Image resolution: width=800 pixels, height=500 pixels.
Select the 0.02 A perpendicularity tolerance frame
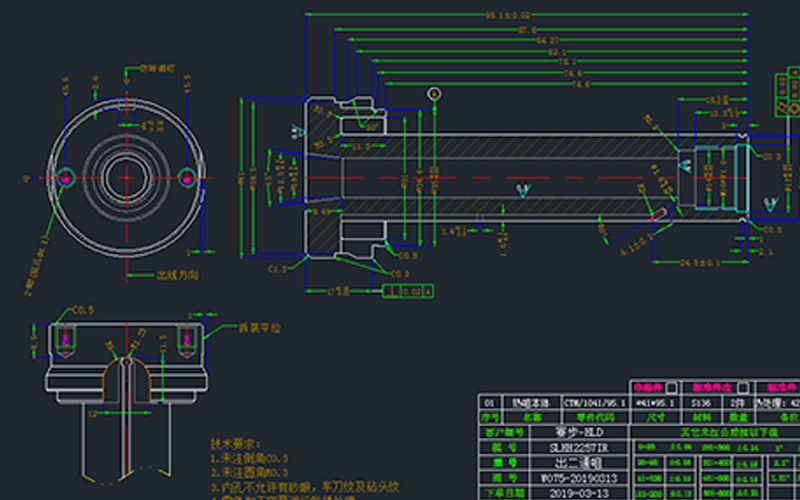tap(408, 291)
